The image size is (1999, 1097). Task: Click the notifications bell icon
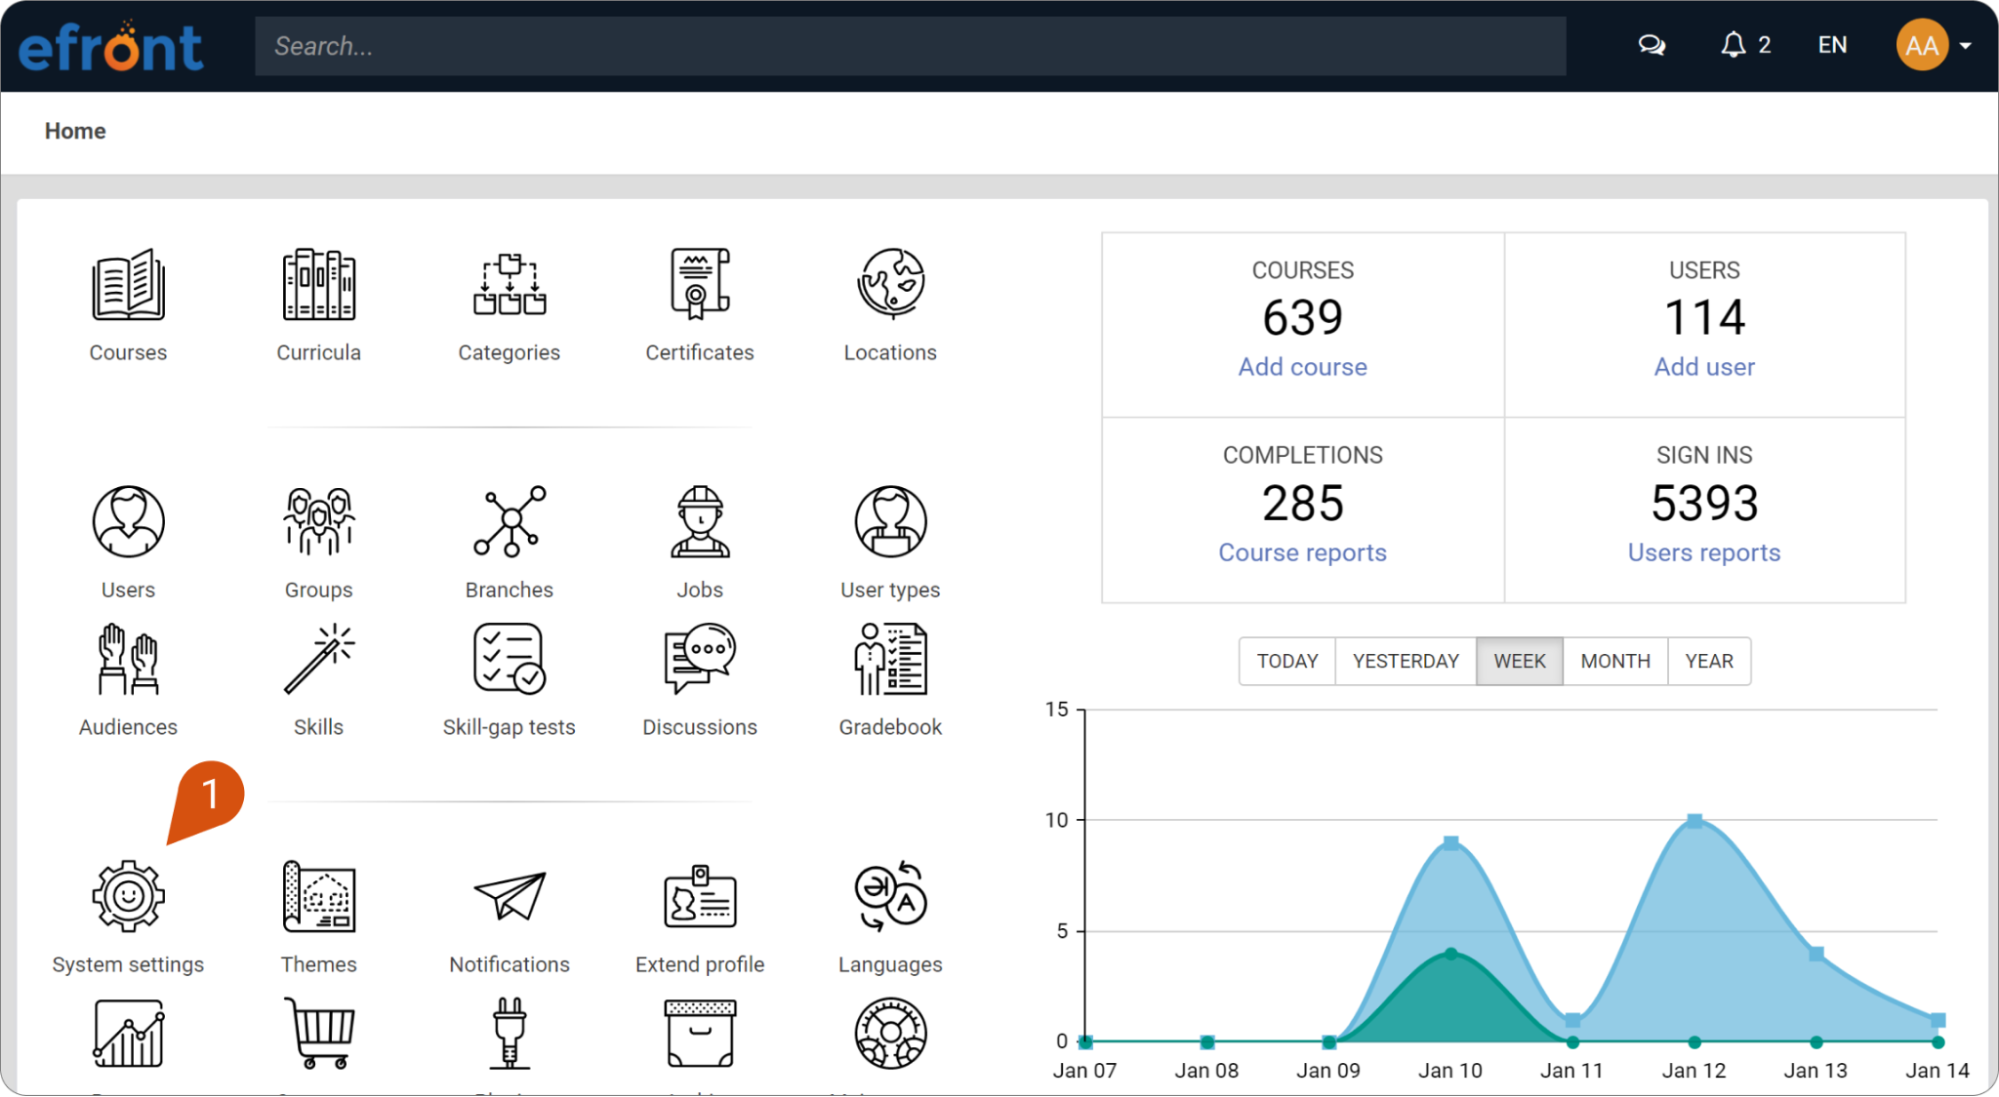pyautogui.click(x=1733, y=45)
